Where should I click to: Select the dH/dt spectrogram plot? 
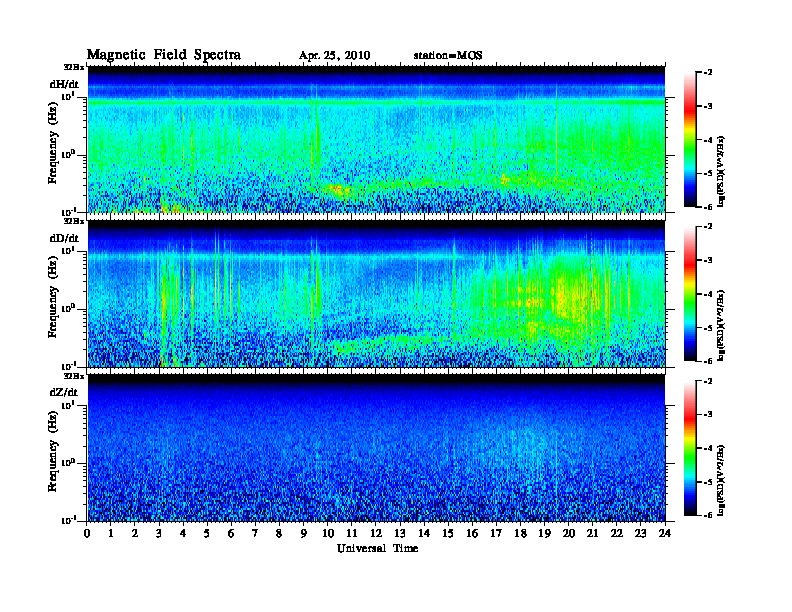point(376,139)
